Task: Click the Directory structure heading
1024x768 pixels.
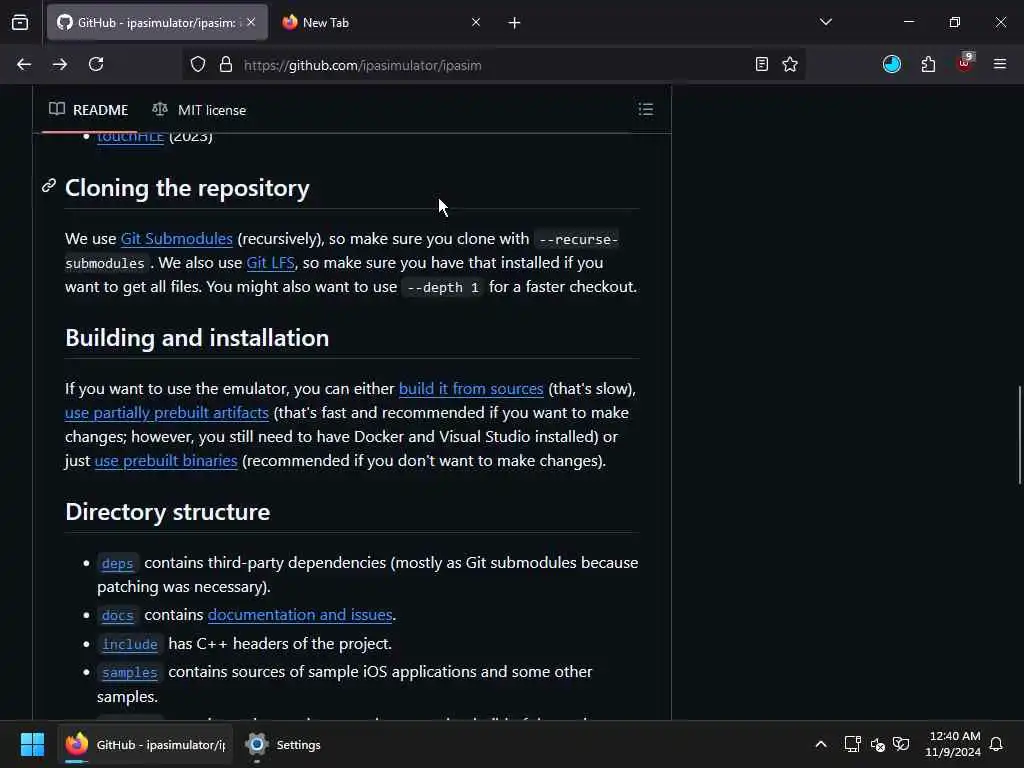Action: click(167, 511)
